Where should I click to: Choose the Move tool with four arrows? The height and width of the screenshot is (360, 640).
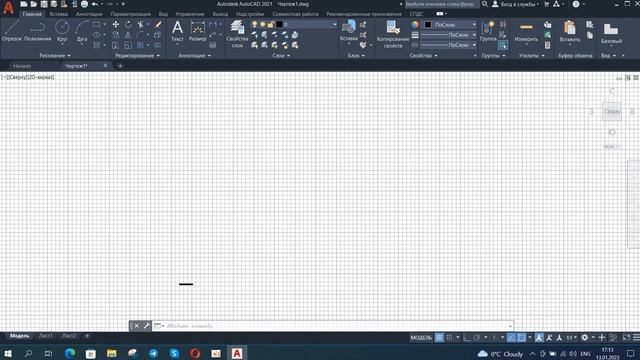[116, 24]
